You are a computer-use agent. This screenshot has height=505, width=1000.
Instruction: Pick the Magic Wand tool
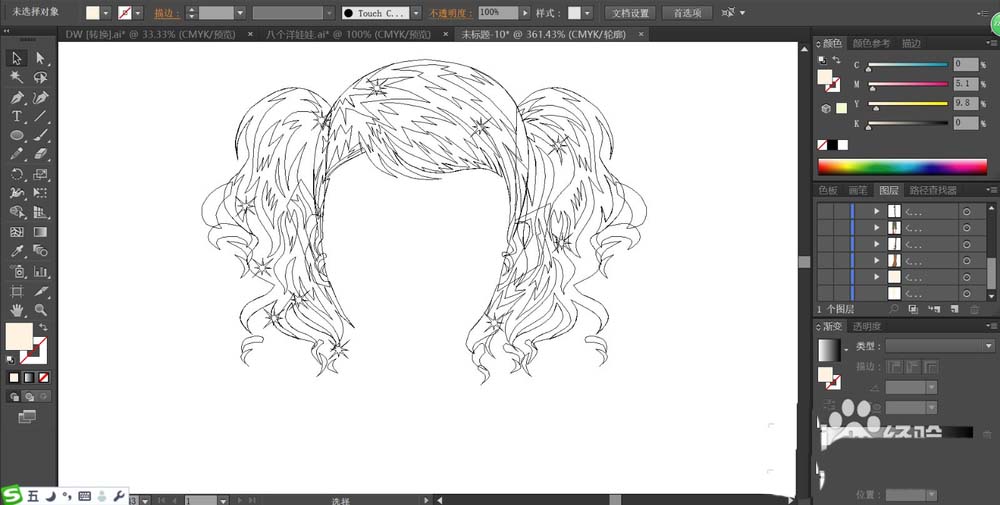click(x=17, y=78)
